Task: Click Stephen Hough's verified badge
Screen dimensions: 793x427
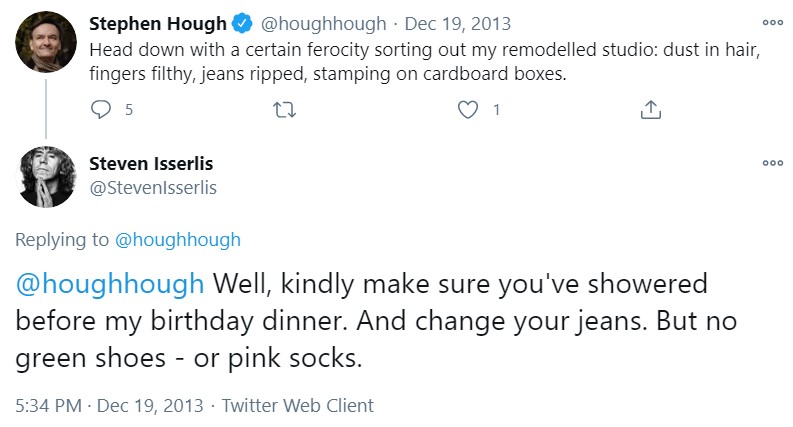Action: 242,23
